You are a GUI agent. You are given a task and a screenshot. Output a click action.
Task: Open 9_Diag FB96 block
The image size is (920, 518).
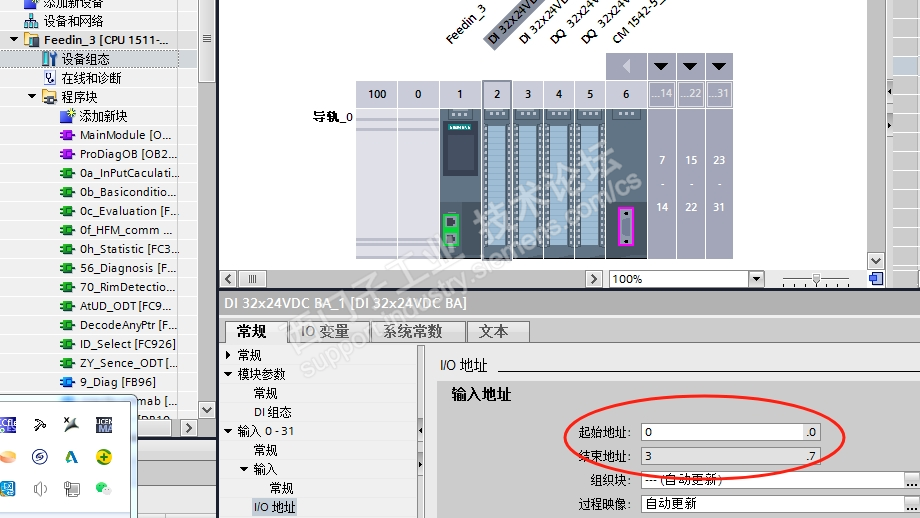pos(117,382)
